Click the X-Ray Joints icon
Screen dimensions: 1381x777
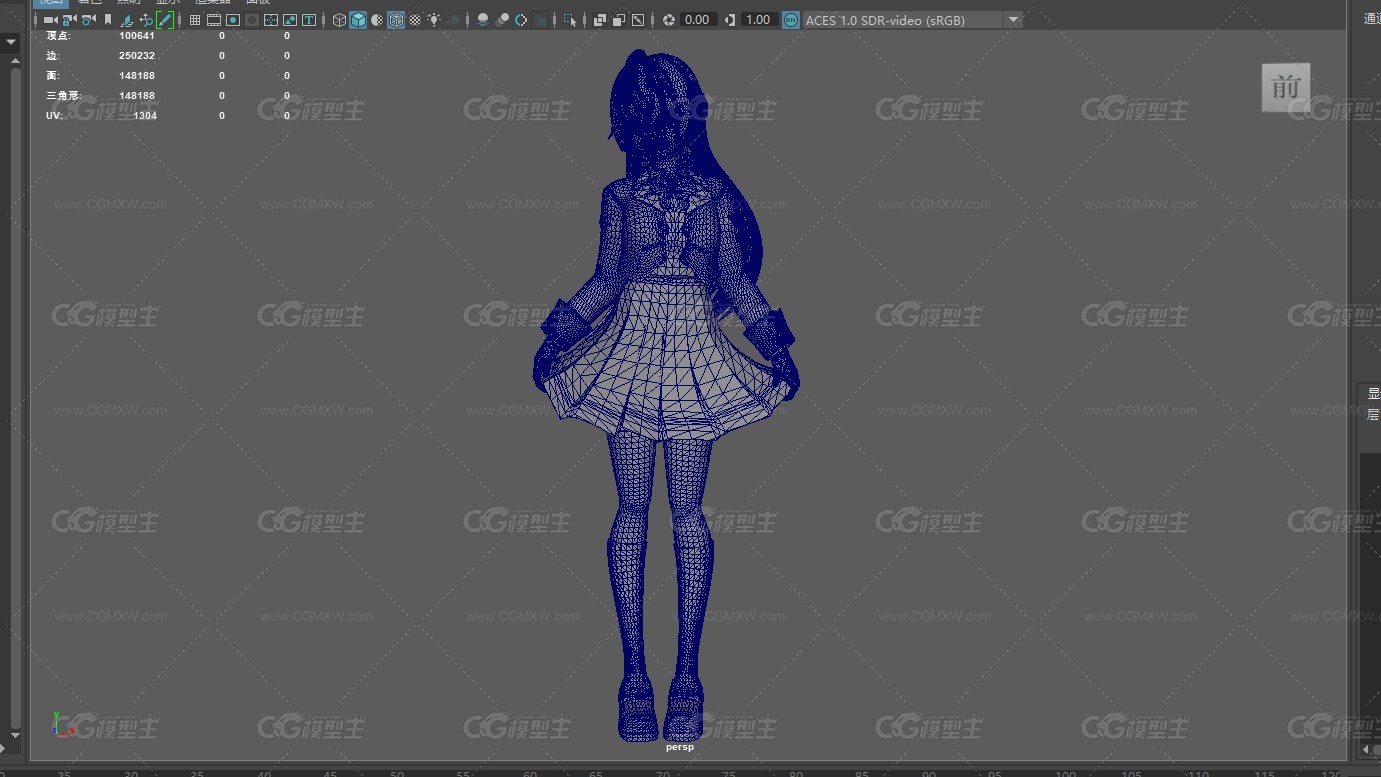coord(637,20)
